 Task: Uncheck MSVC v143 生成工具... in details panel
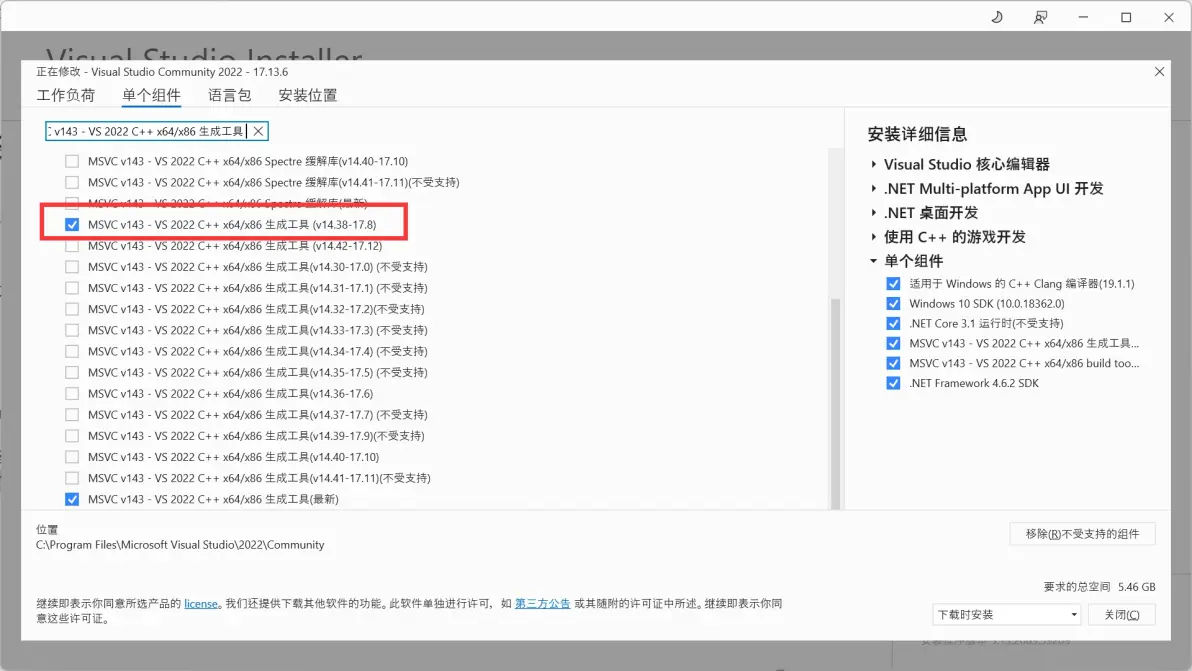point(893,343)
